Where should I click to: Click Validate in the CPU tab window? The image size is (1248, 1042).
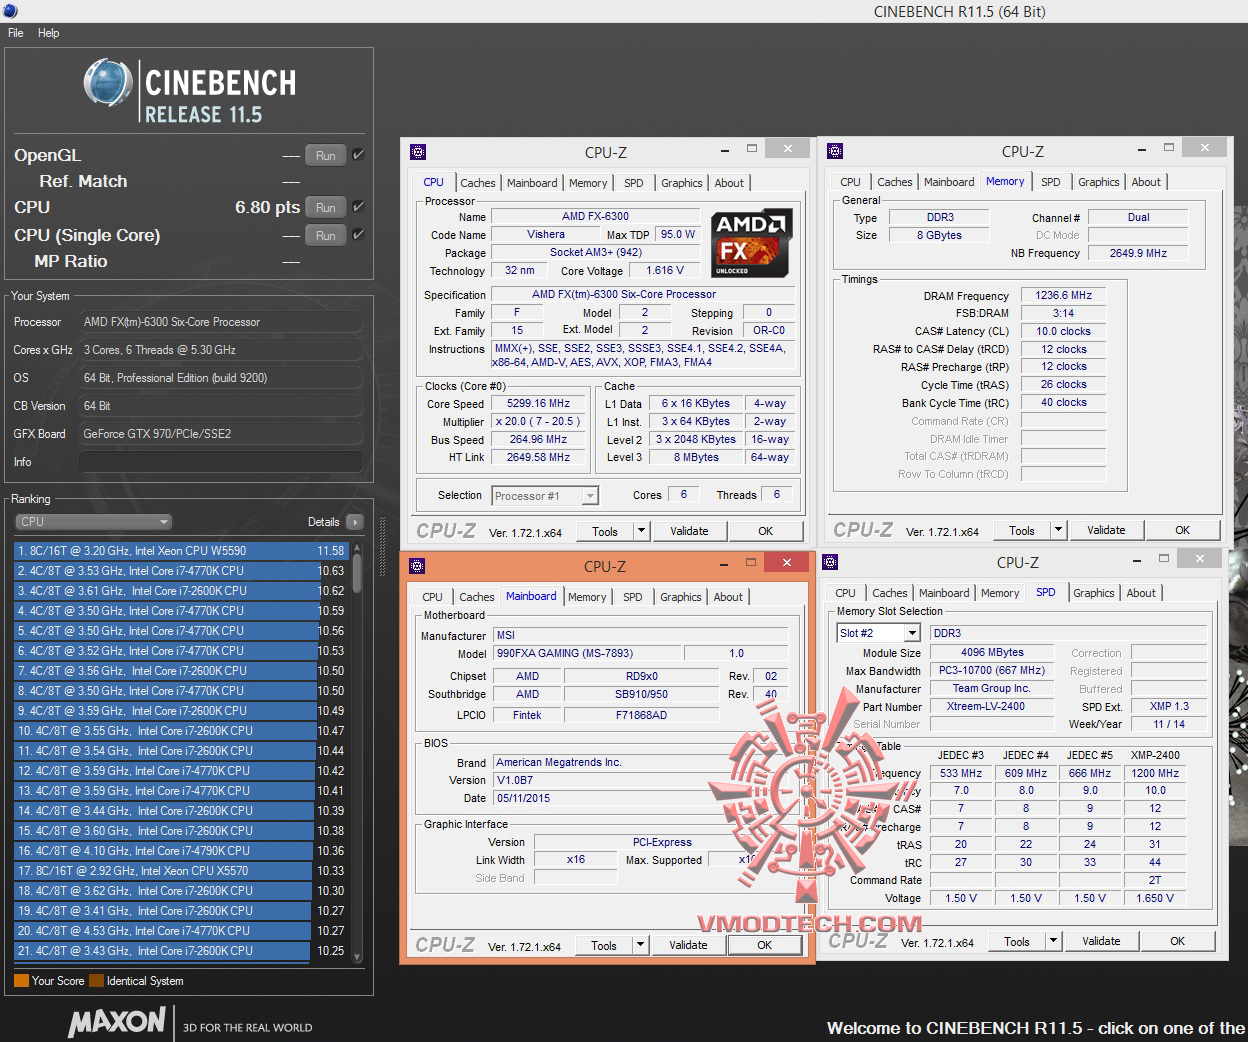[689, 531]
